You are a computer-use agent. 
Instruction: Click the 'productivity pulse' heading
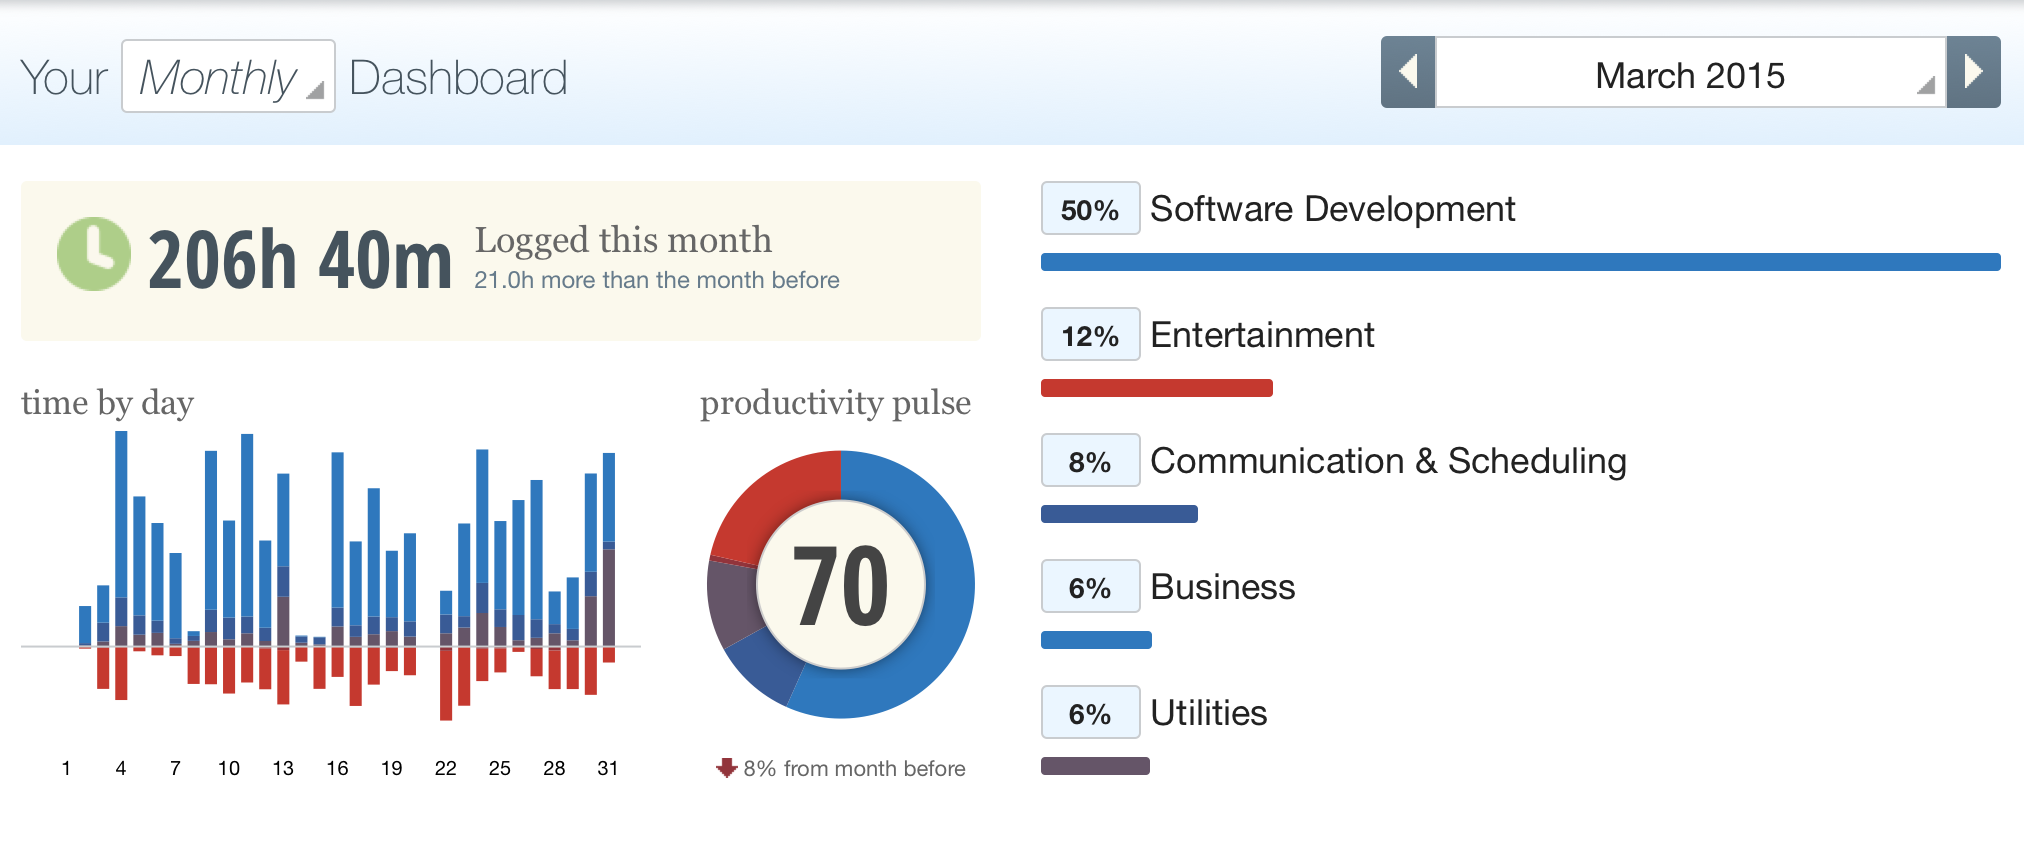[835, 402]
